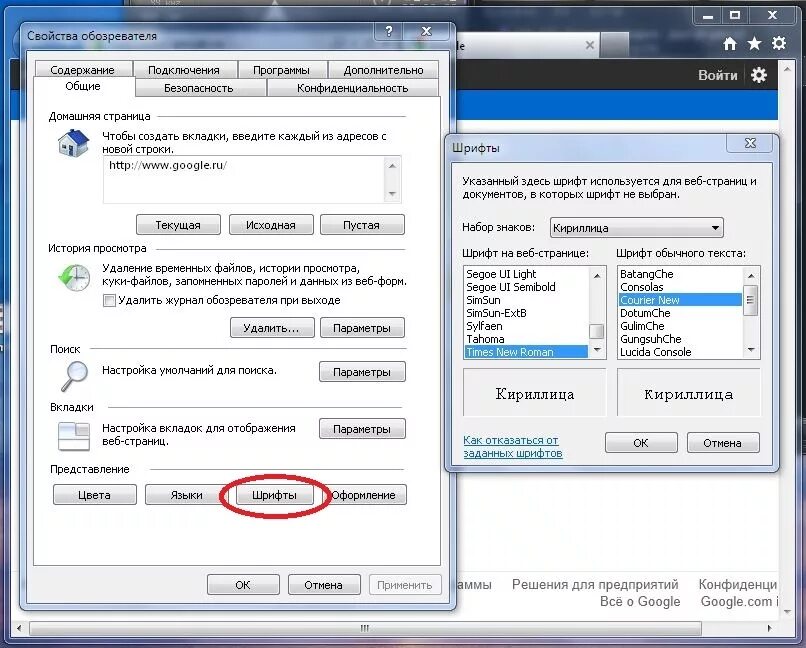Select GungsuhChe in plain text fonts
Image resolution: width=806 pixels, height=648 pixels.
(x=680, y=339)
